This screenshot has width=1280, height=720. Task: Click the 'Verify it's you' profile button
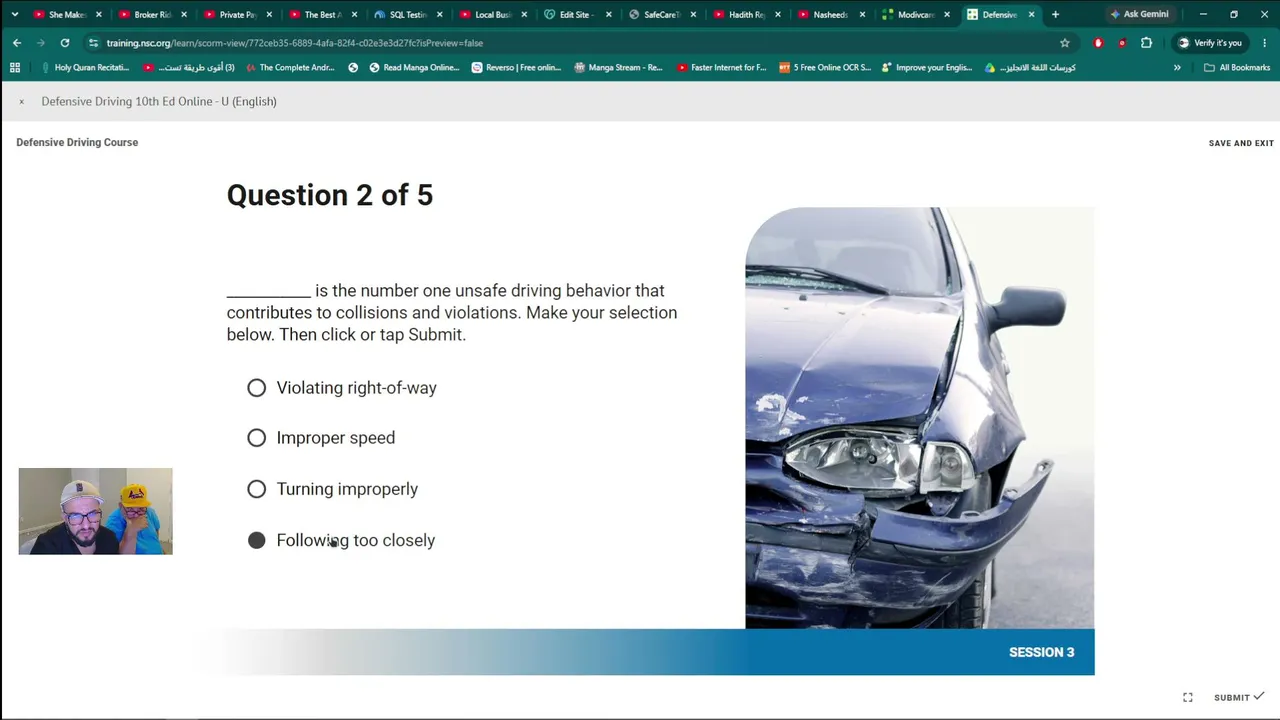(1209, 43)
